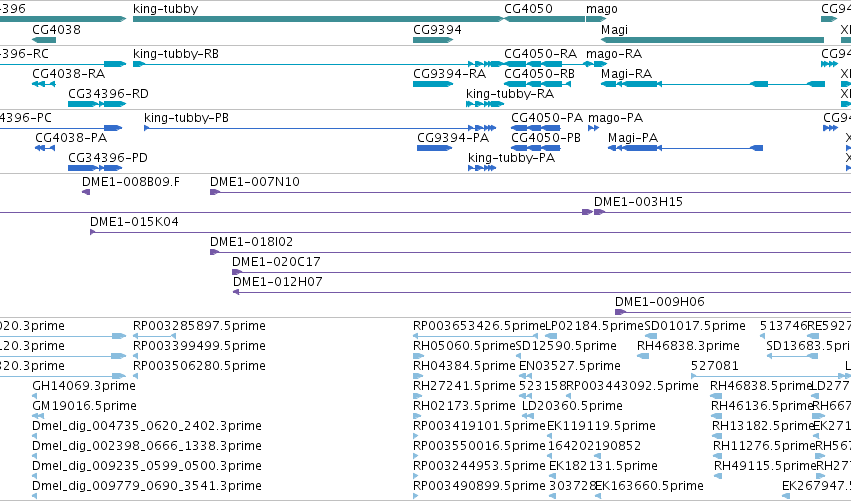This screenshot has height=501, width=851.
Task: Select BAC clone DME1-012H07
Action: [x=542, y=293]
